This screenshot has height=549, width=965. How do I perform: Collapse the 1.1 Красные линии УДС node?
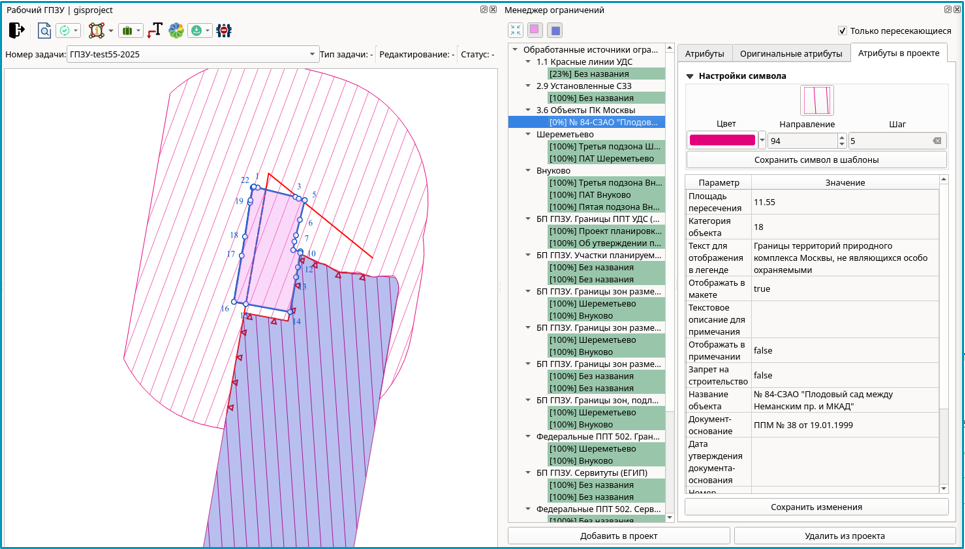click(x=528, y=62)
